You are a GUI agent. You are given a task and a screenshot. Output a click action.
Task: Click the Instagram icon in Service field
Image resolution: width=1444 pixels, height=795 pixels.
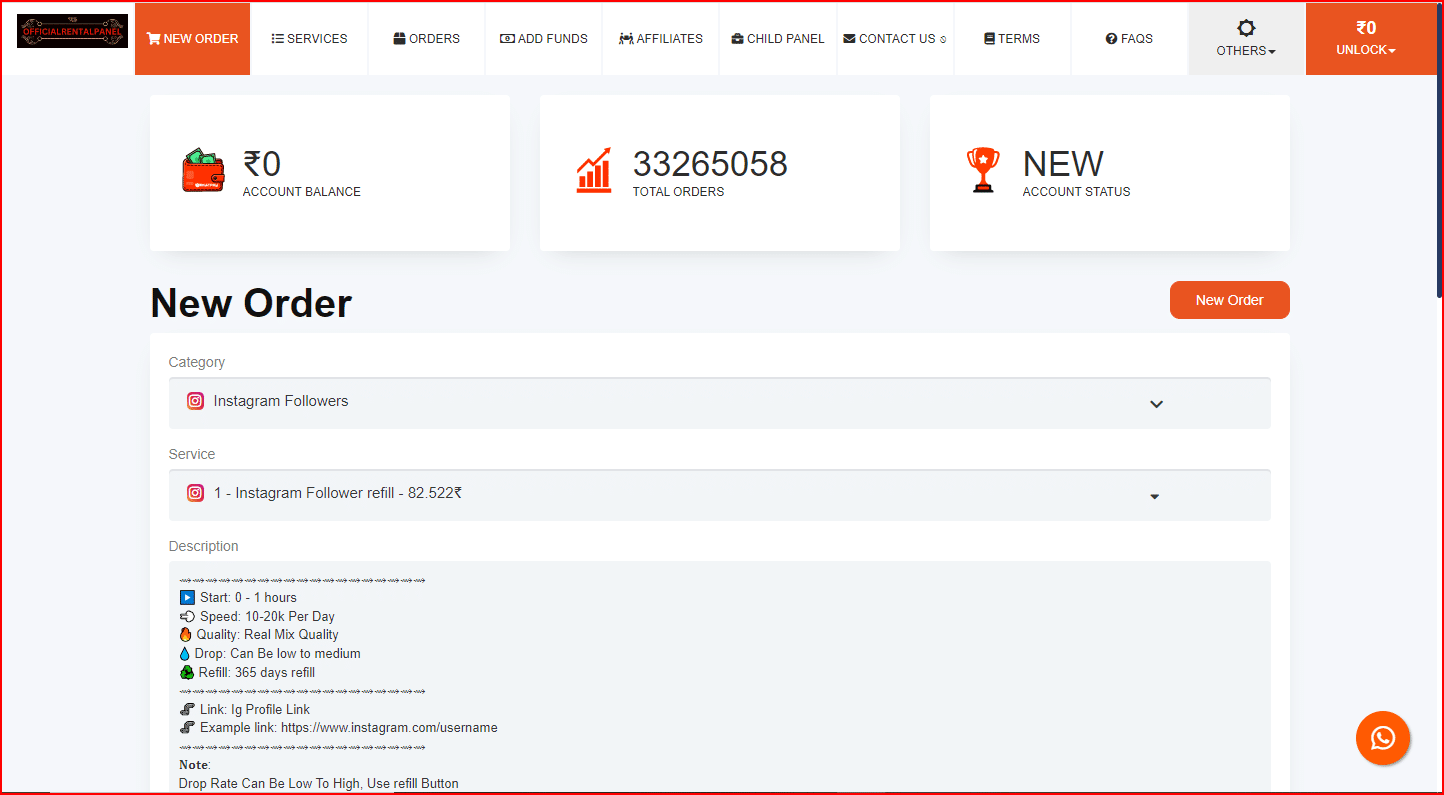click(196, 493)
